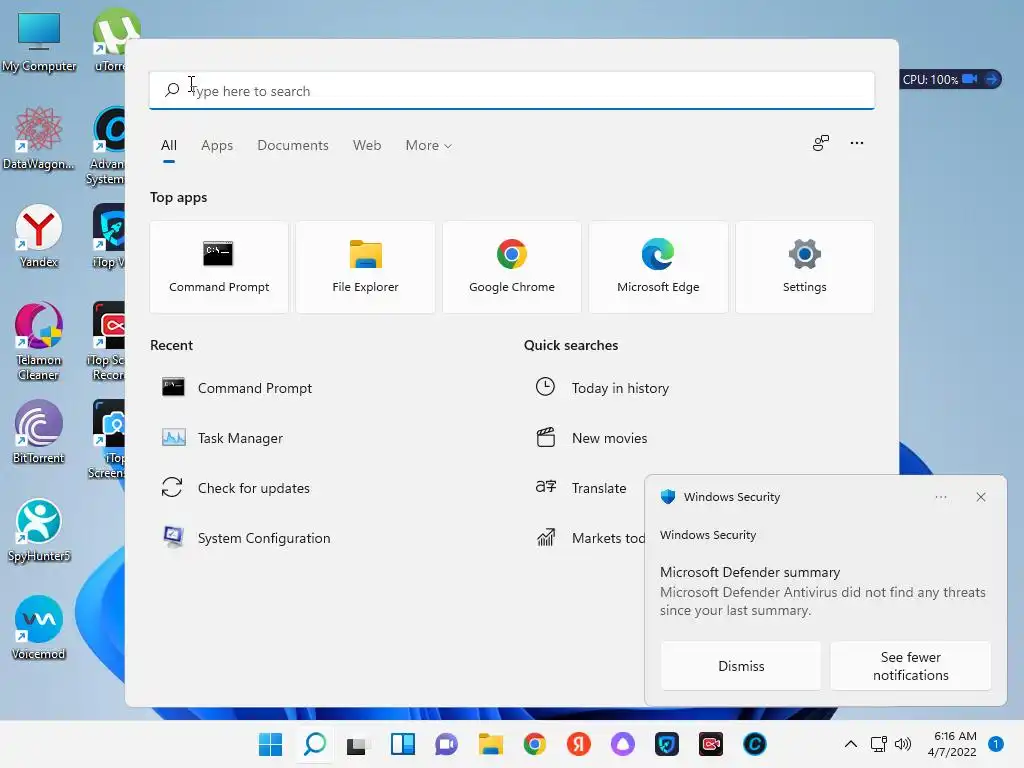Open Task View on taskbar

pyautogui.click(x=358, y=744)
